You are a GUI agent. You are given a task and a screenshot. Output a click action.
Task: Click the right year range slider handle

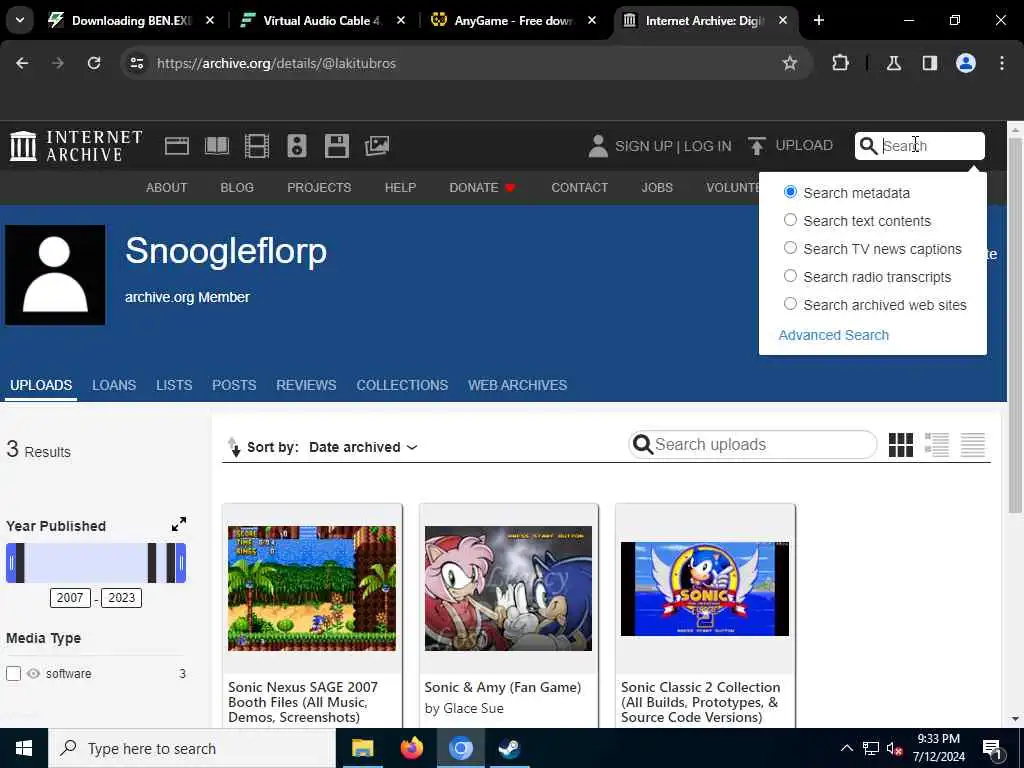[x=181, y=562]
